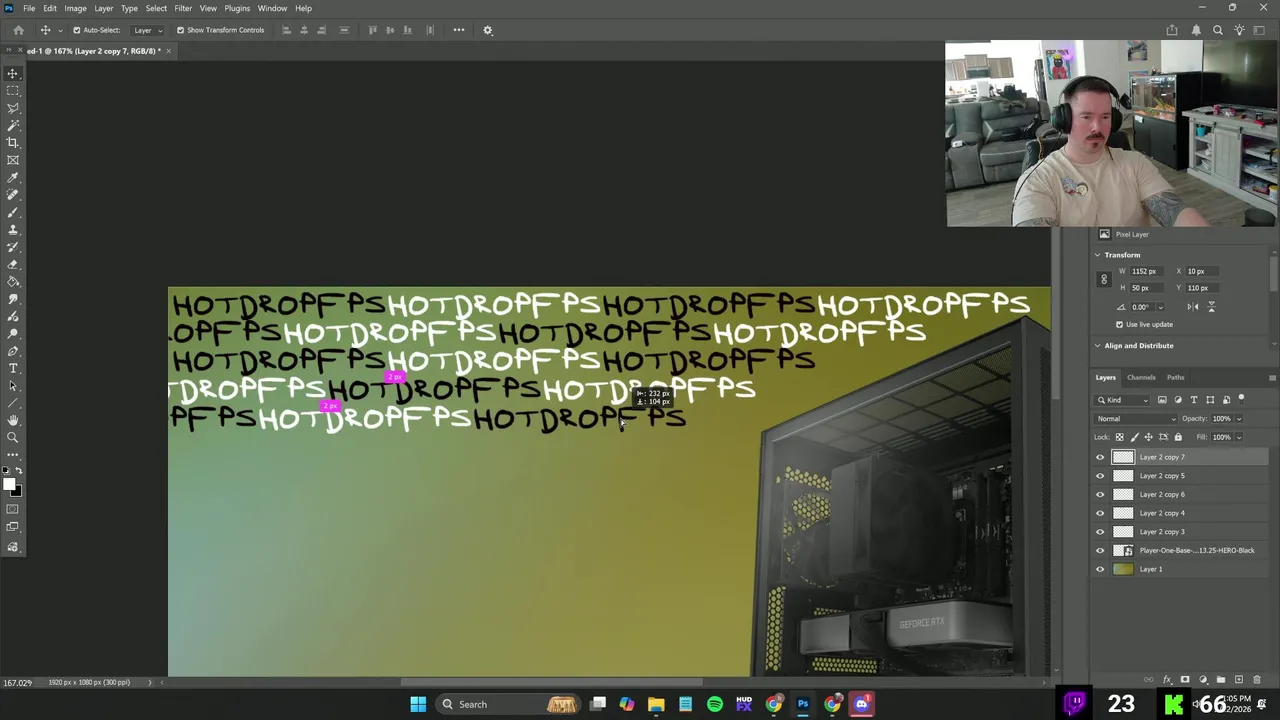Select the Move tool in toolbar

click(x=13, y=73)
